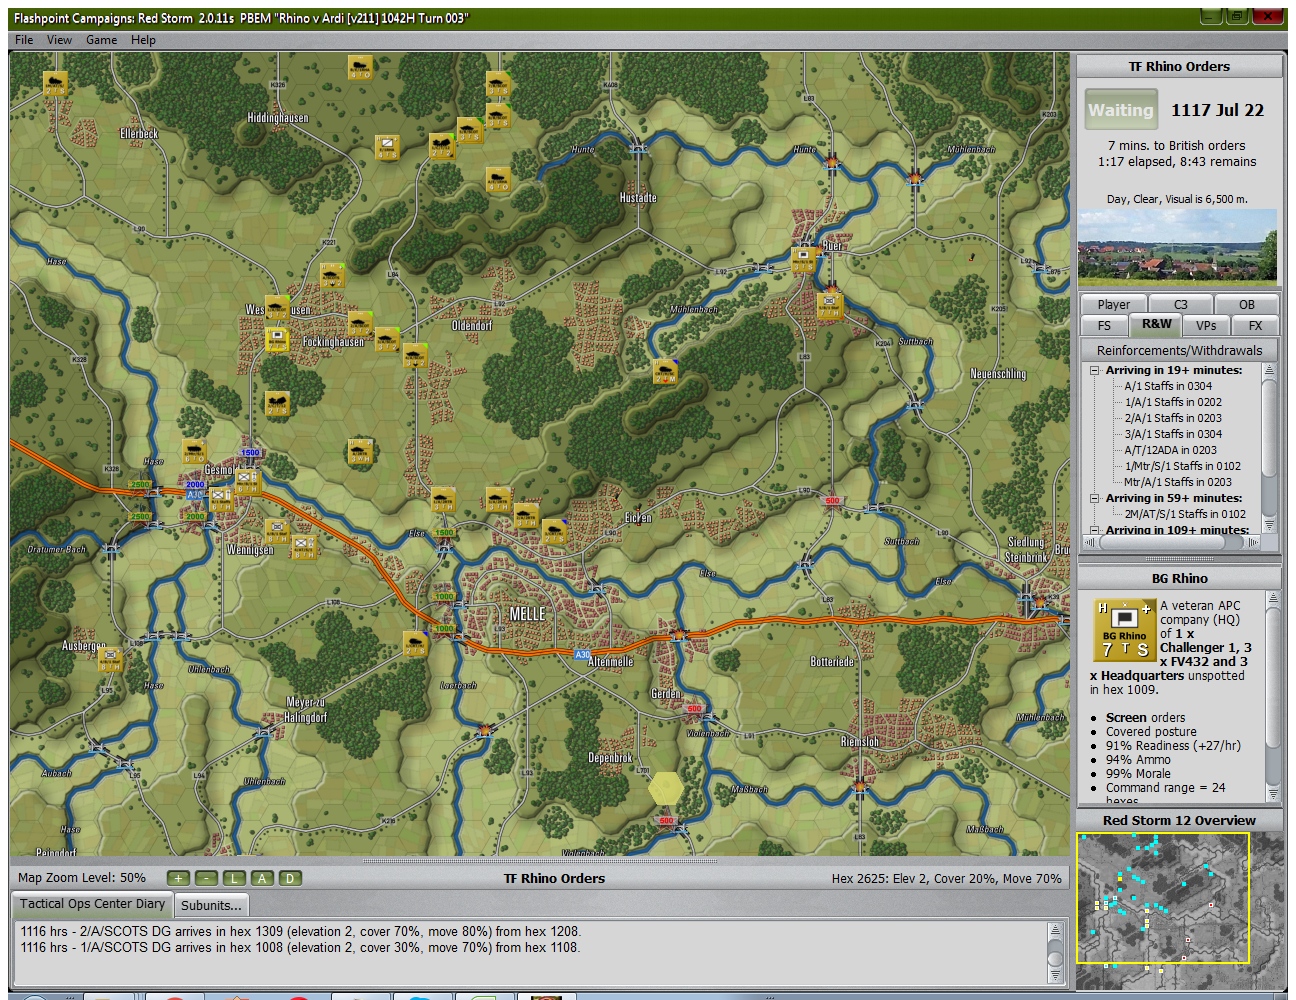Click down arrow of the diary log scrollbar
Screen dimensions: 1296x1000
pos(1055,975)
